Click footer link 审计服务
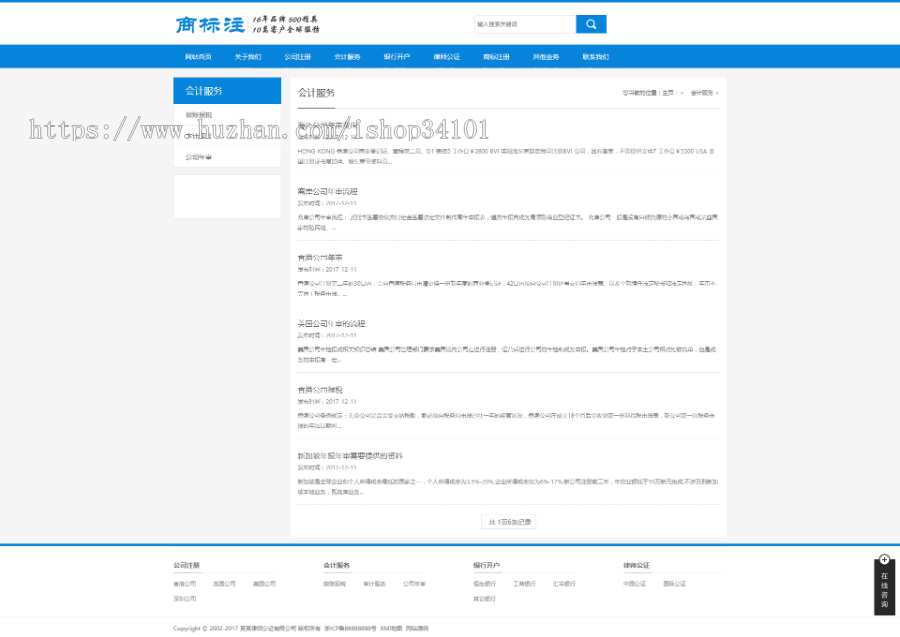900x637 pixels. pyautogui.click(x=374, y=584)
